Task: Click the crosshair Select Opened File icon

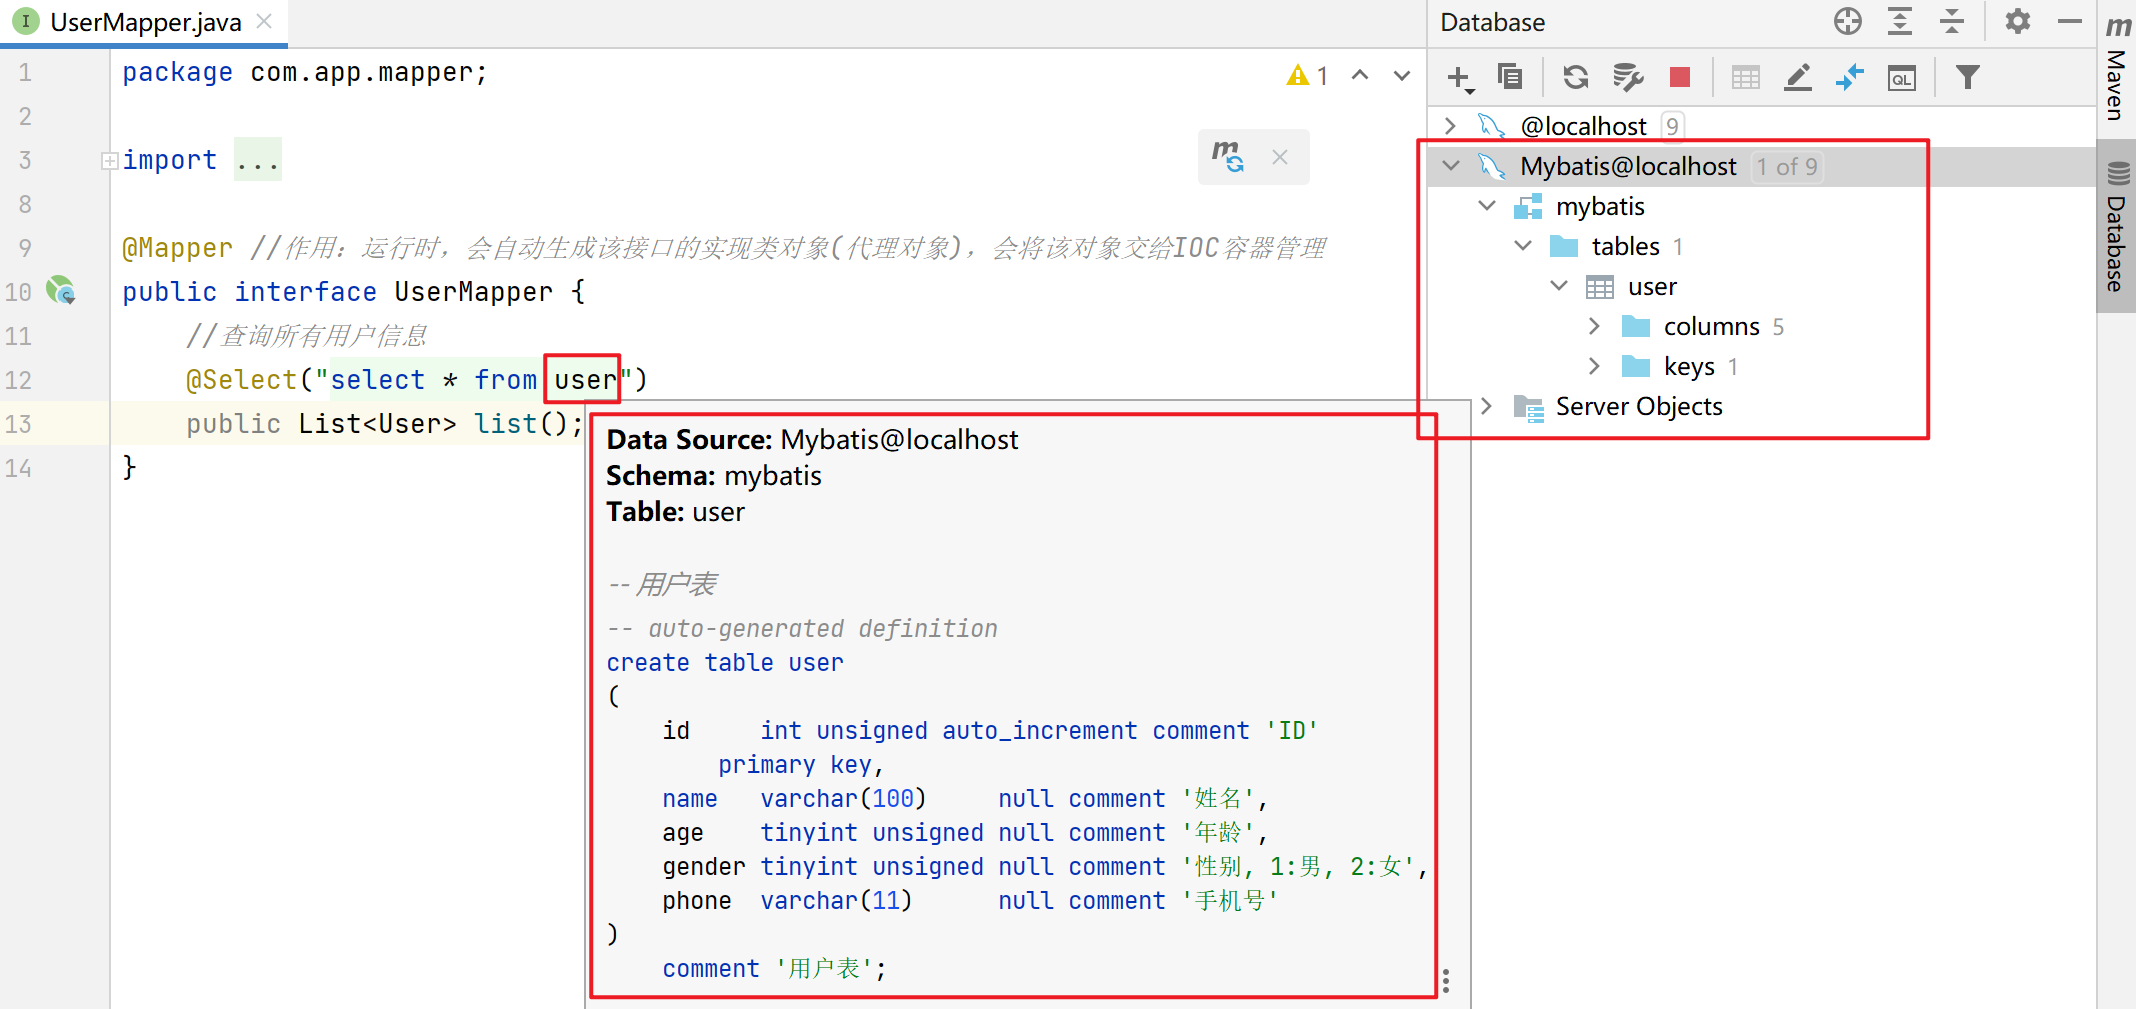Action: click(1848, 21)
